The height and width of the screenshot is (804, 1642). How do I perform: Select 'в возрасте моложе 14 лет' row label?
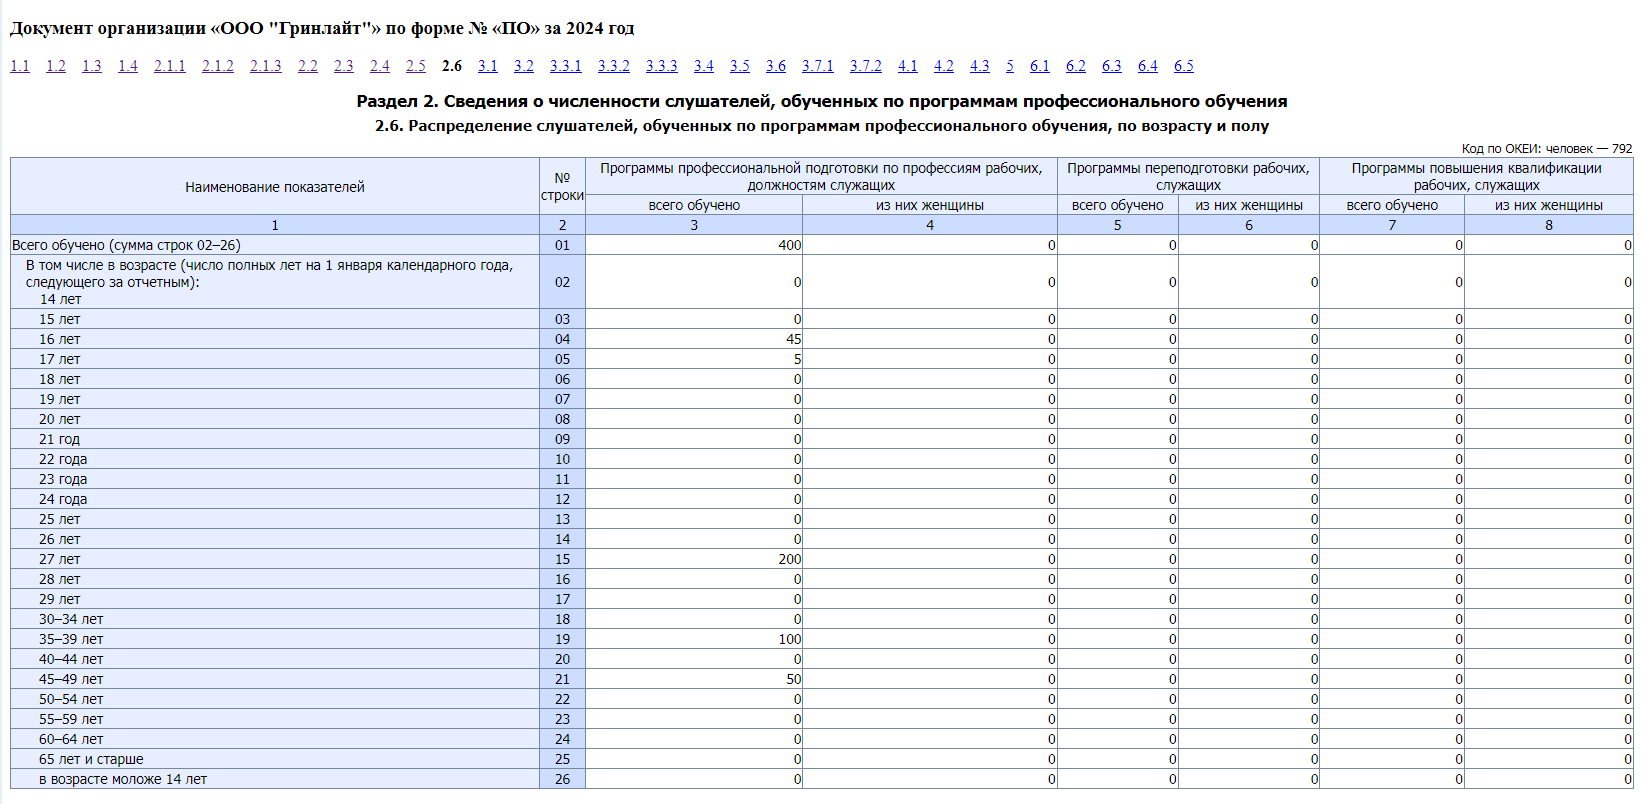[123, 779]
